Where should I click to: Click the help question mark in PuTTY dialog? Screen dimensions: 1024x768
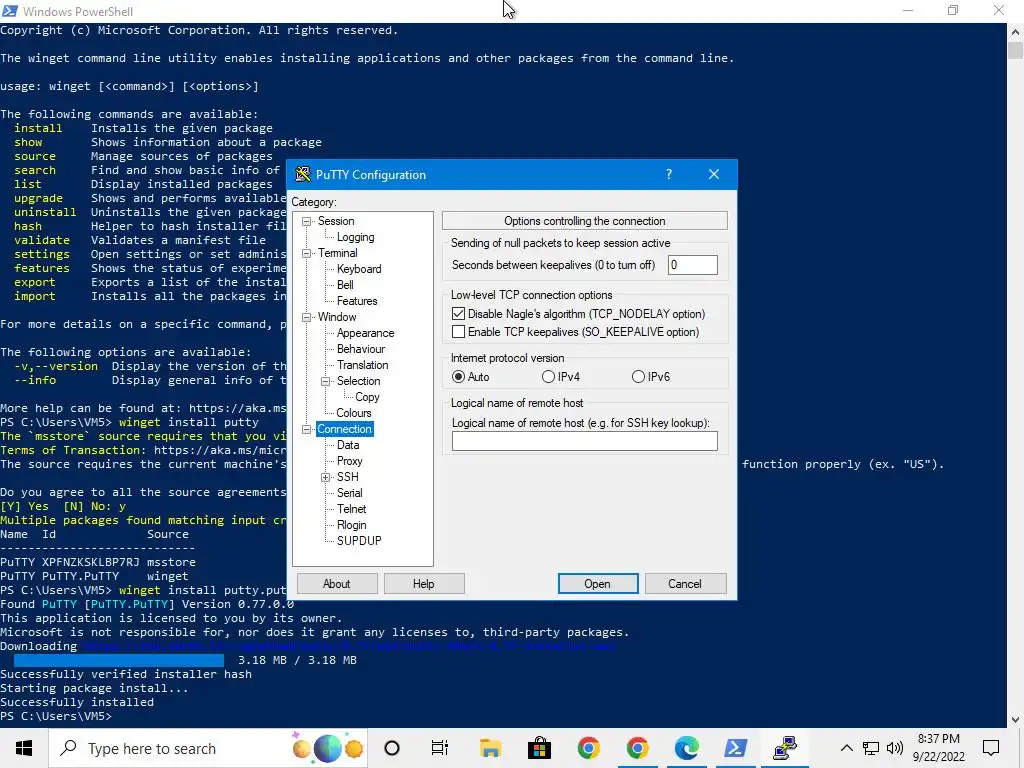point(669,174)
